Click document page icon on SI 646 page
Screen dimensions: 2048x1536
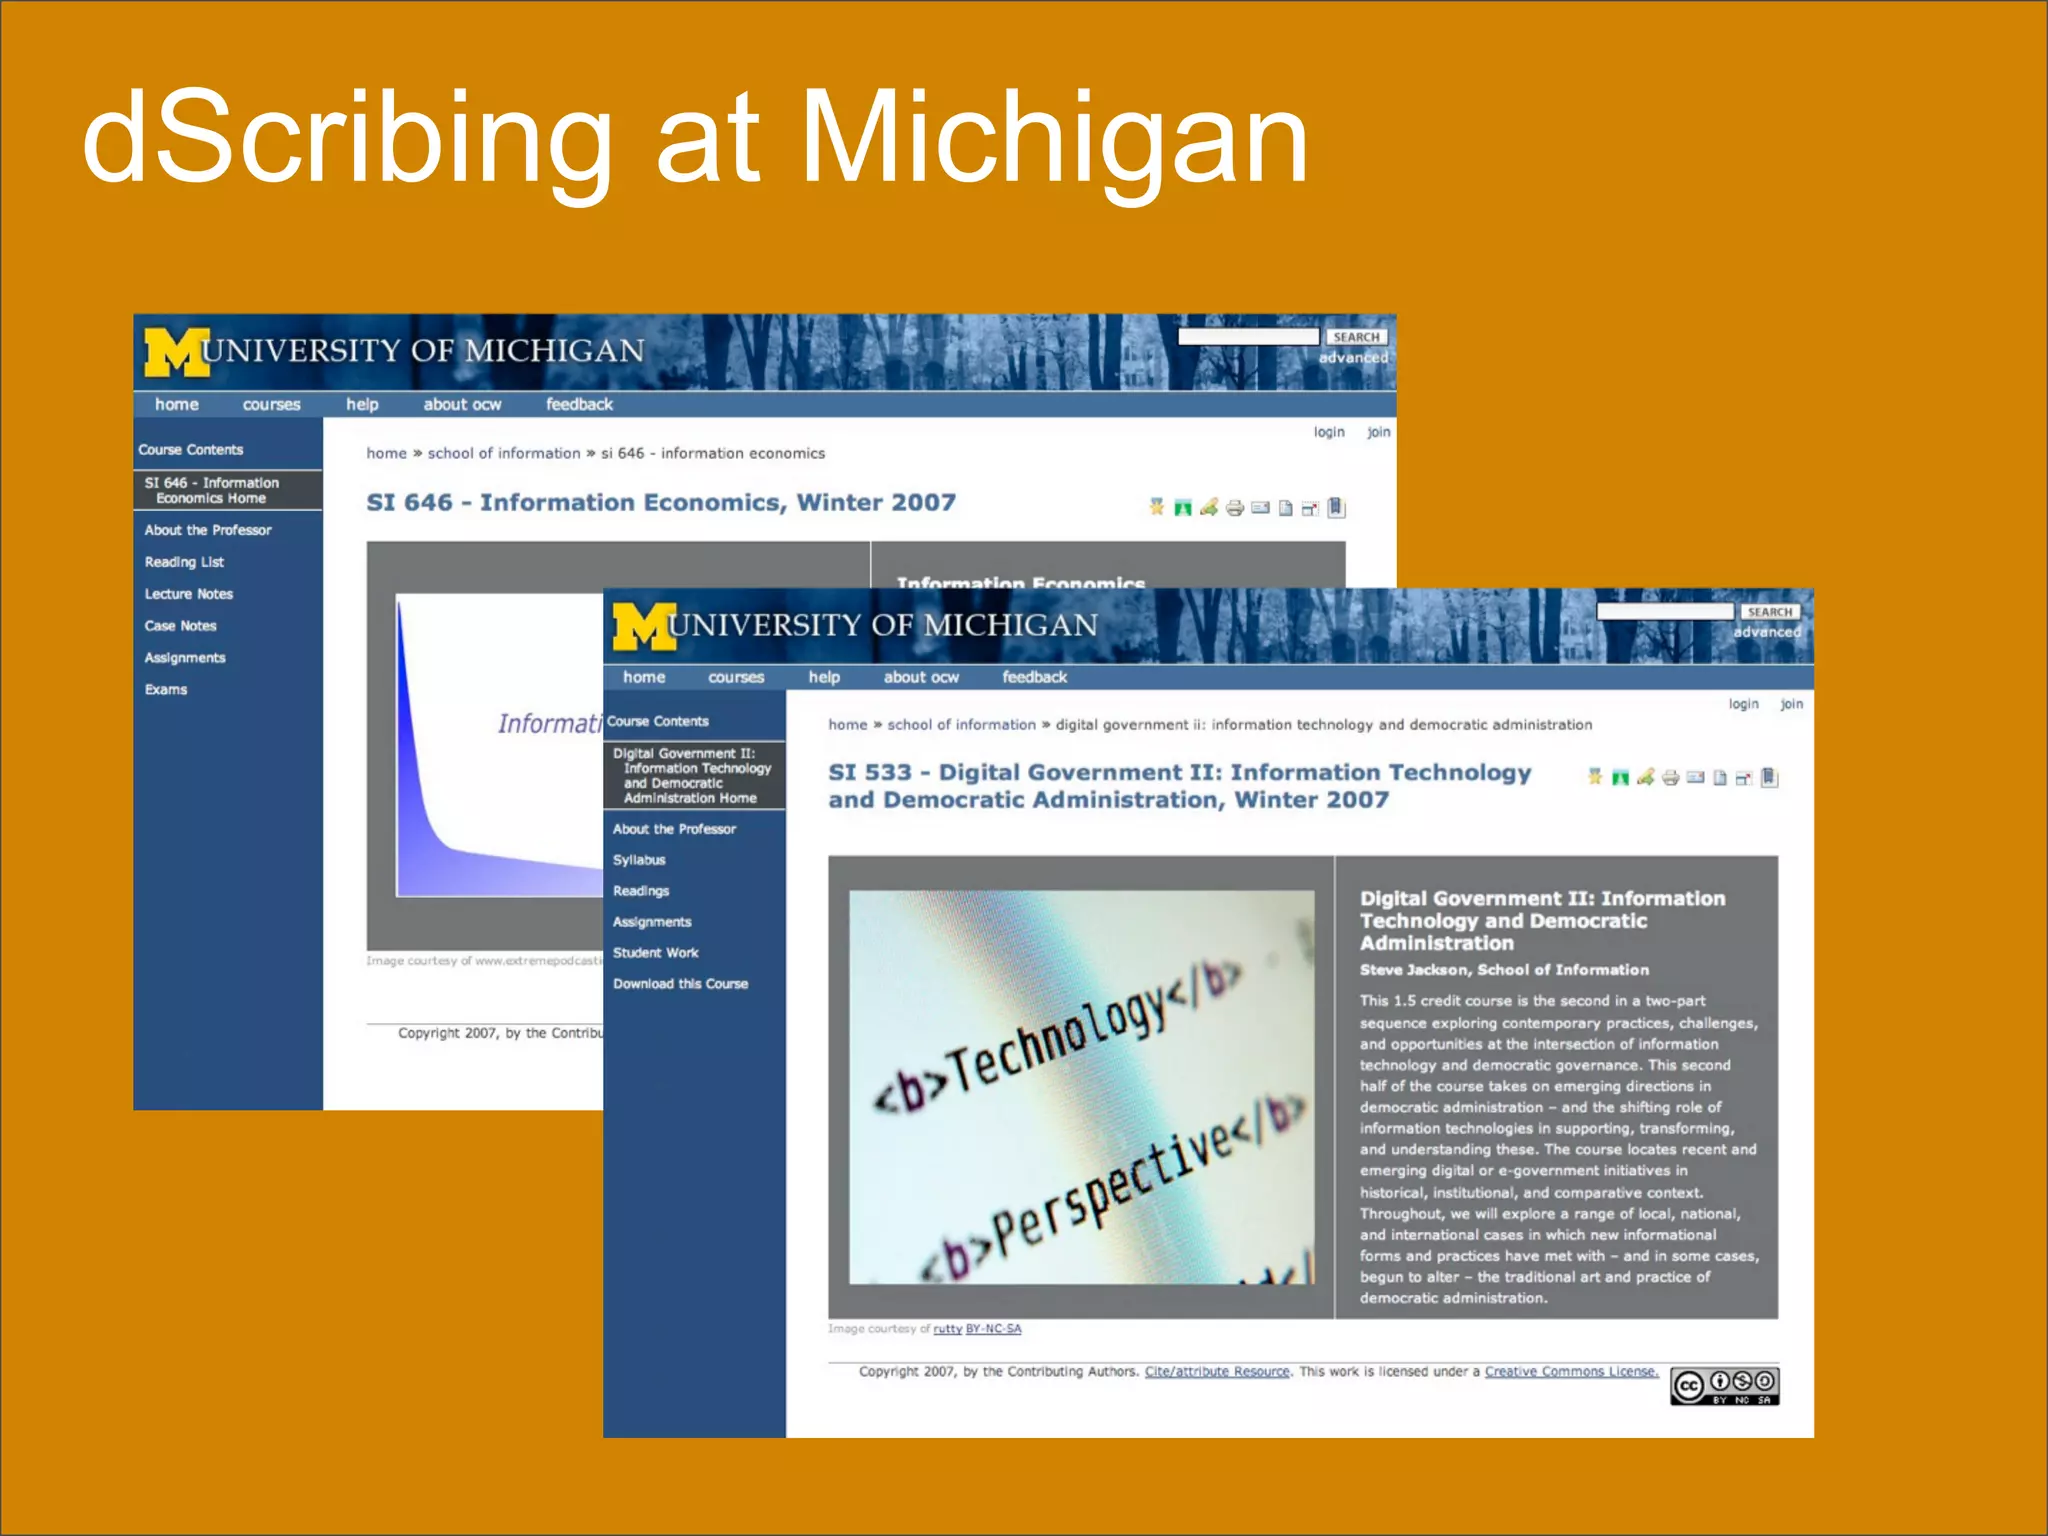tap(1285, 508)
